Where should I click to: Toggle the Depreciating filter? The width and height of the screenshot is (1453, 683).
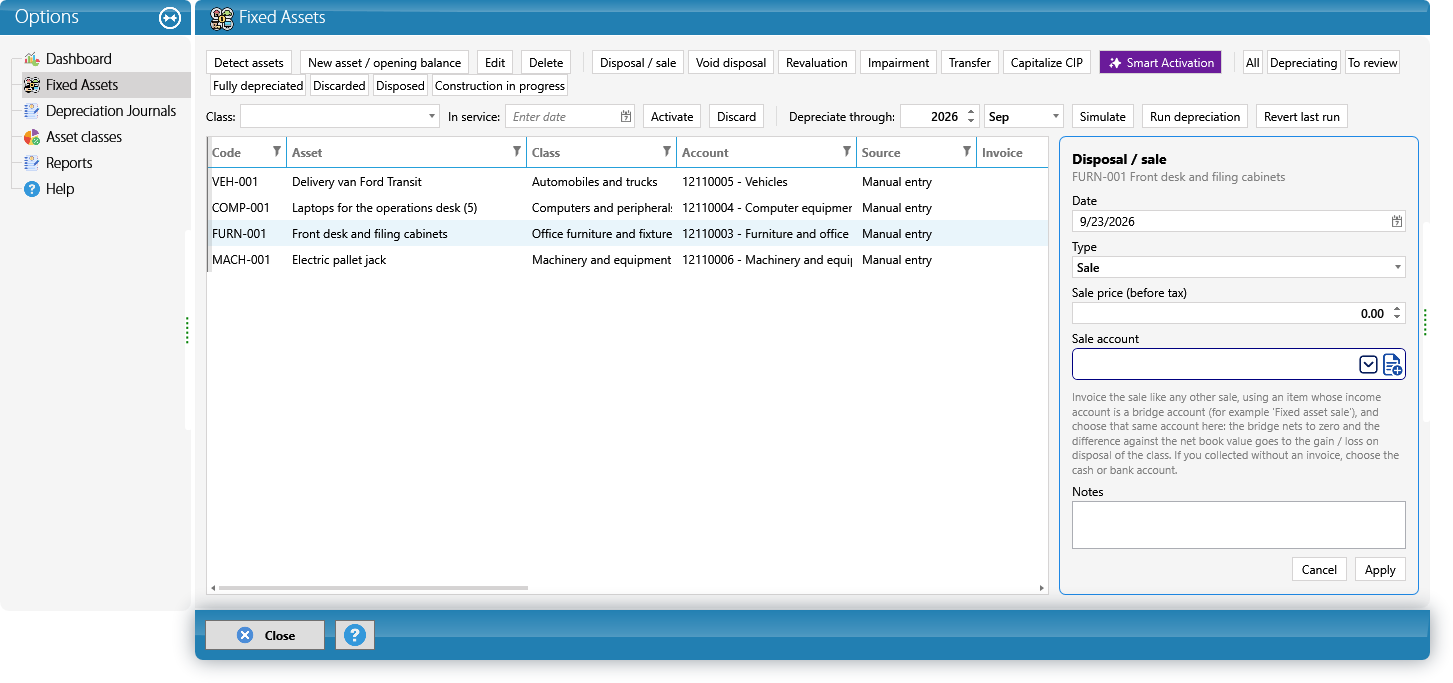pyautogui.click(x=1303, y=62)
